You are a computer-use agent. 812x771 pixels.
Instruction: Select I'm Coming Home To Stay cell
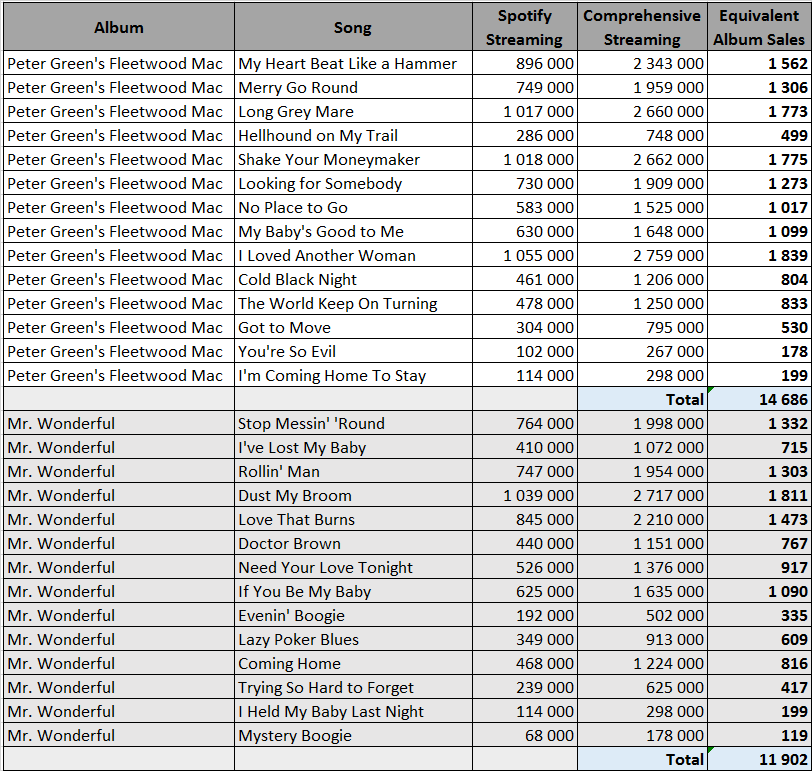[353, 375]
